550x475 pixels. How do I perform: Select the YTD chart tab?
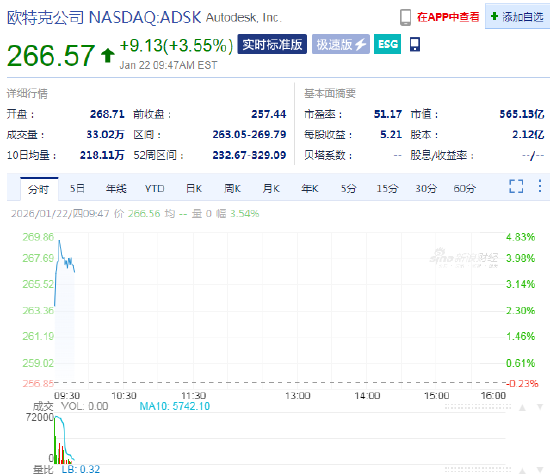(155, 189)
